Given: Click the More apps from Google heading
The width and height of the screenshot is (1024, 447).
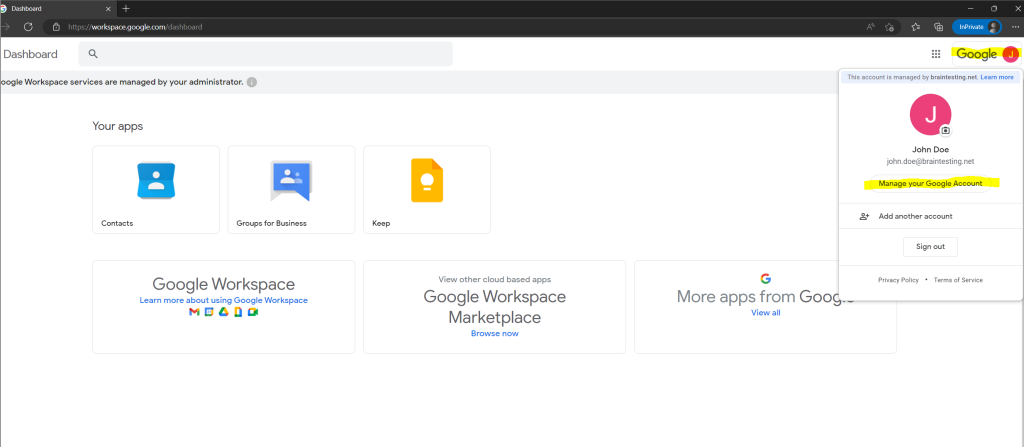Looking at the screenshot, I should [x=765, y=297].
